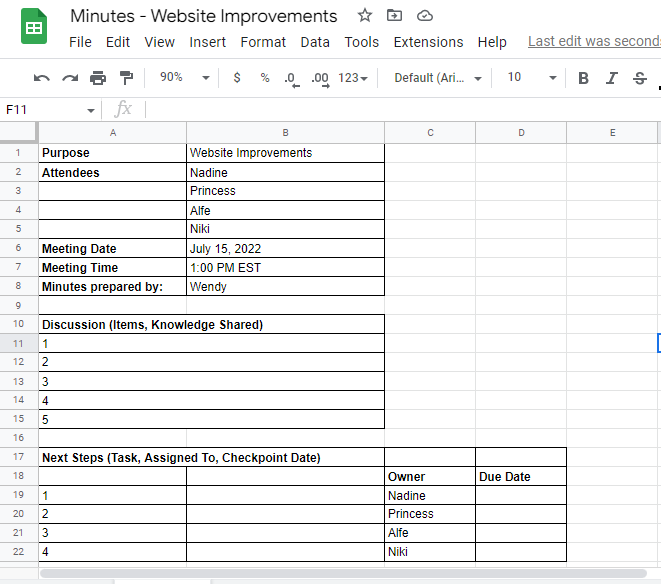The height and width of the screenshot is (584, 661).
Task: Select the Princess owner cell in column C
Action: coord(430,514)
